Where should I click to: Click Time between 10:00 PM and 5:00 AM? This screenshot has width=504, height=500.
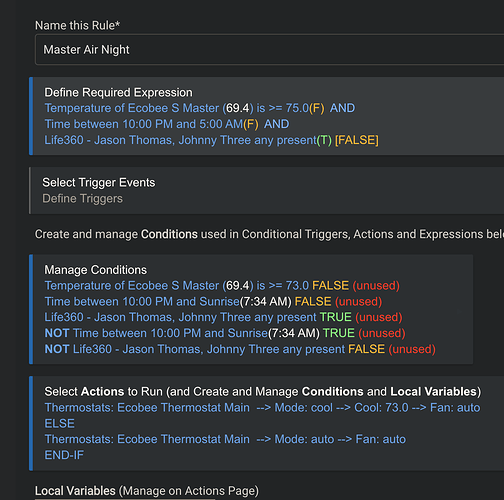tap(167, 124)
